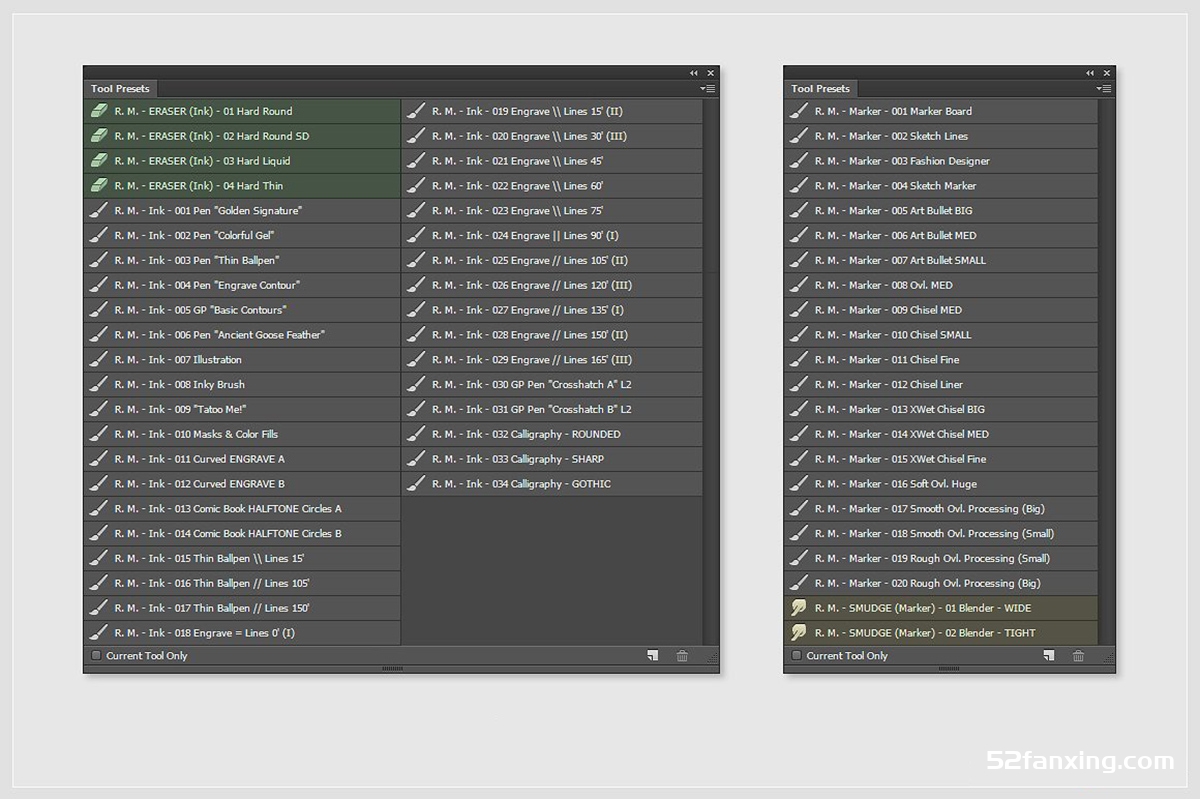Select Marker 002 Sketch Lines preset
This screenshot has width=1200, height=799.
tap(941, 136)
